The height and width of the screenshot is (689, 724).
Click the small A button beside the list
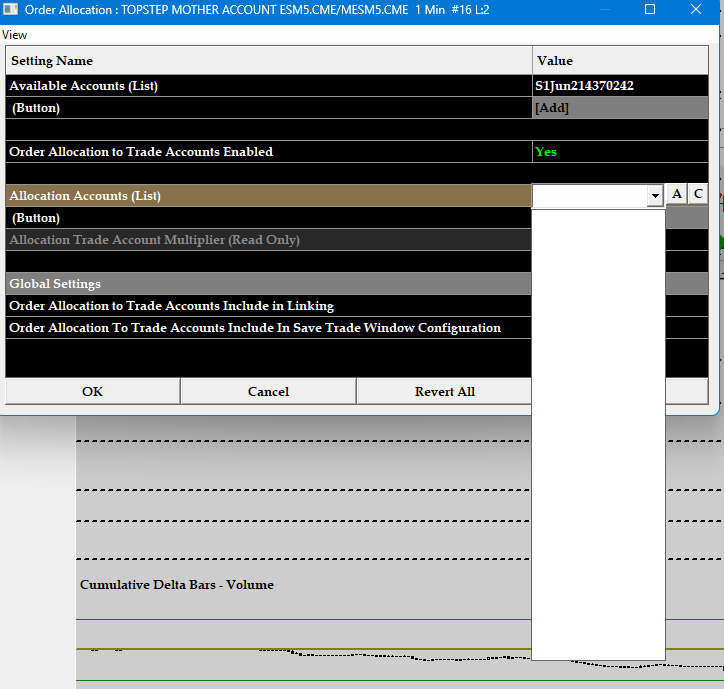click(x=676, y=195)
